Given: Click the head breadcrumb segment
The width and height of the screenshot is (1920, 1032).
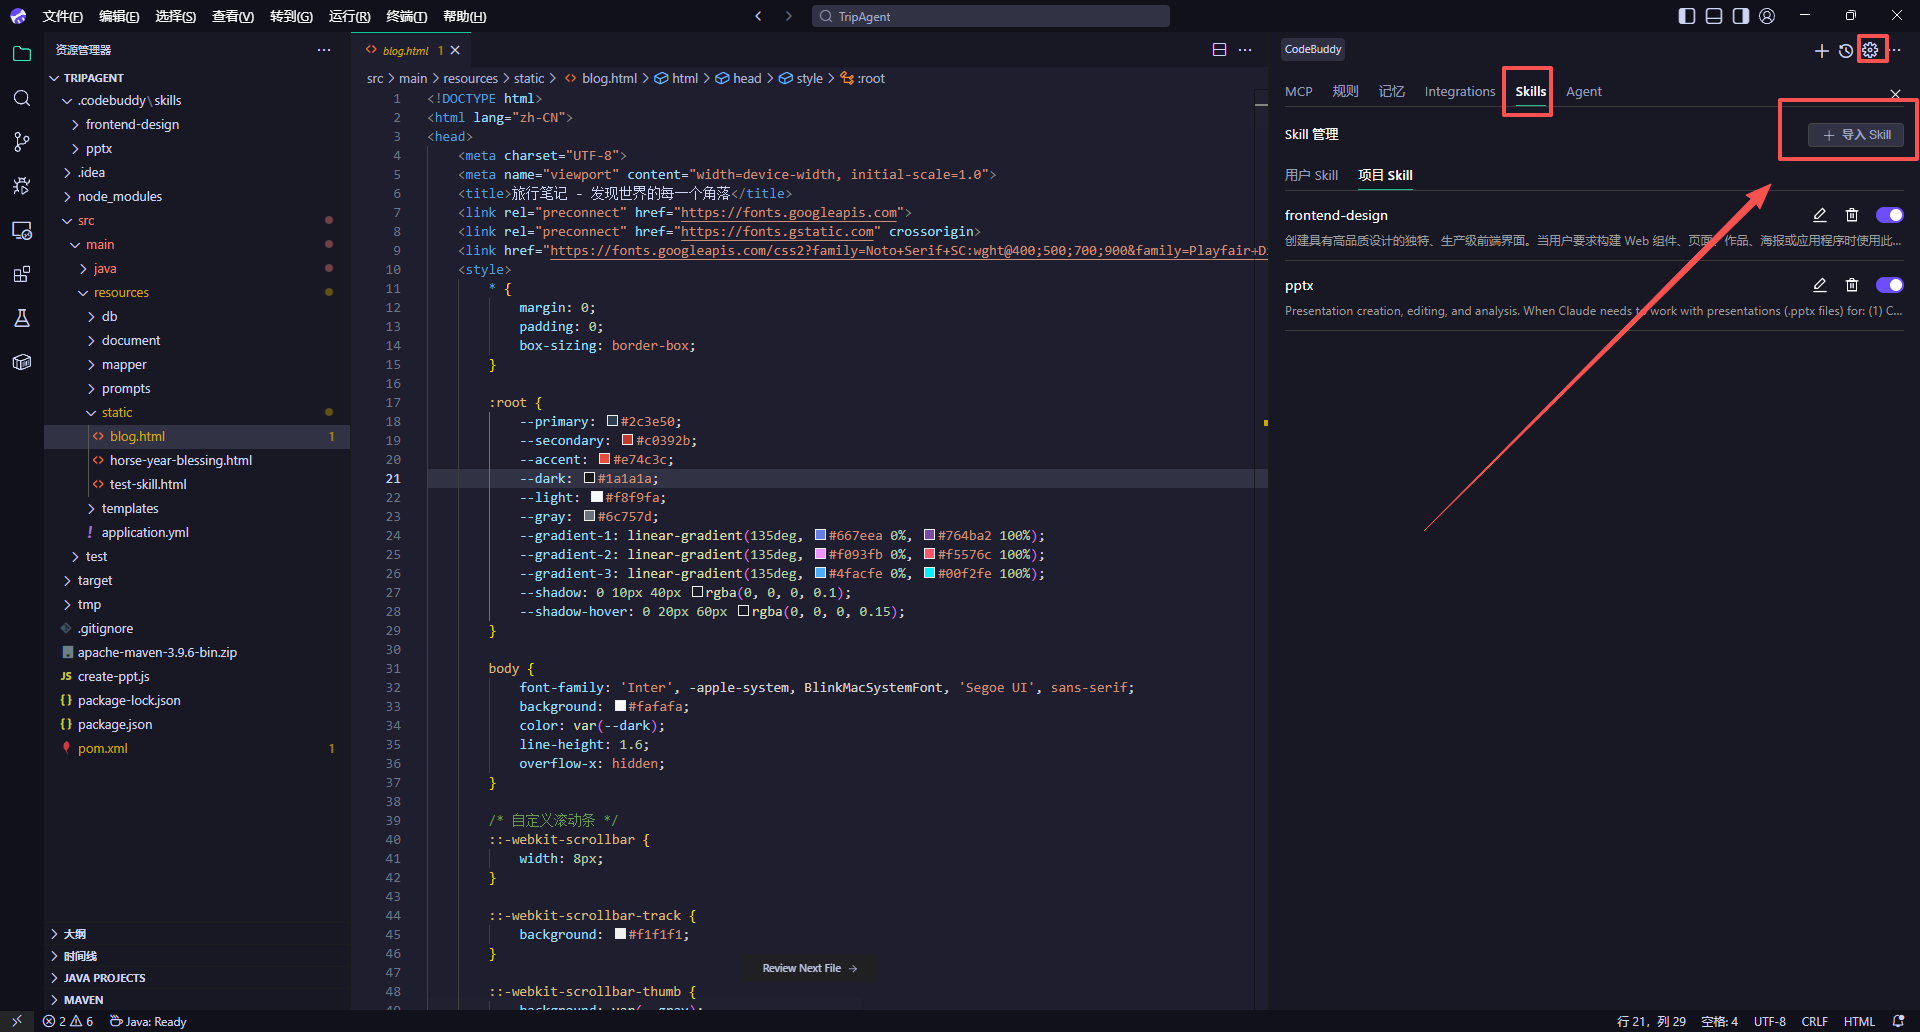Looking at the screenshot, I should pyautogui.click(x=746, y=78).
